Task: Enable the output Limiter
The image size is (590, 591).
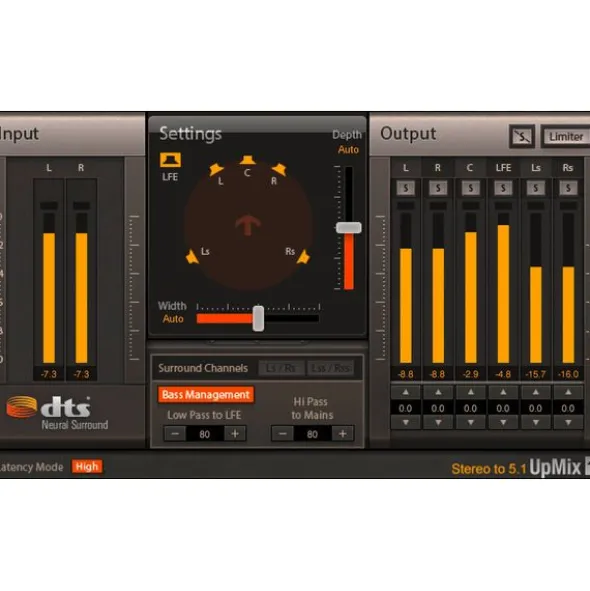Action: (565, 136)
